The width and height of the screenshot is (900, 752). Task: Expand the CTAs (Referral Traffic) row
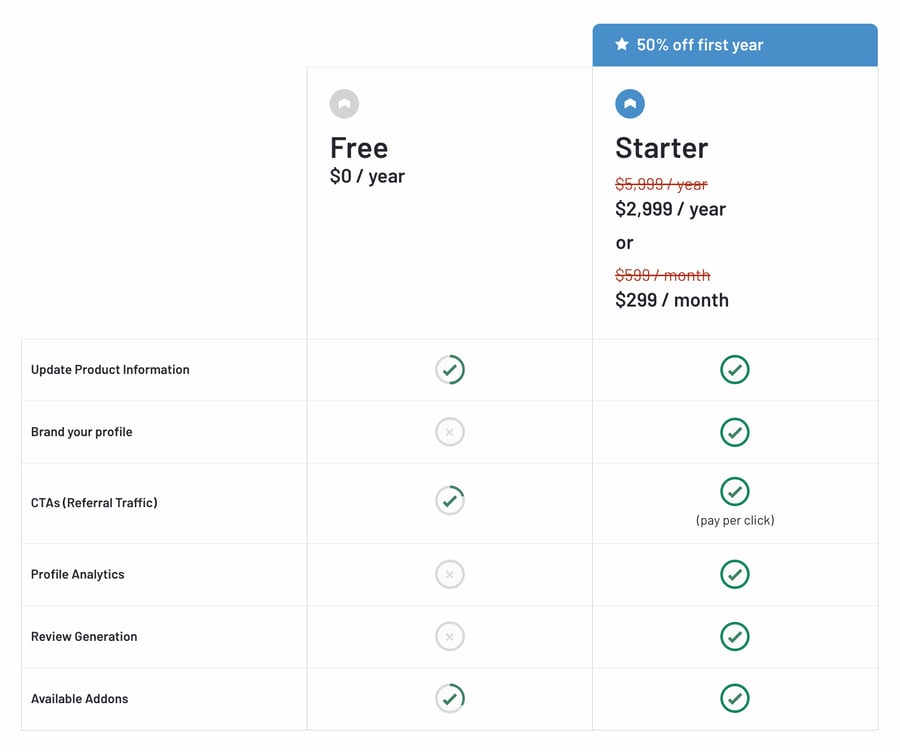pos(95,502)
